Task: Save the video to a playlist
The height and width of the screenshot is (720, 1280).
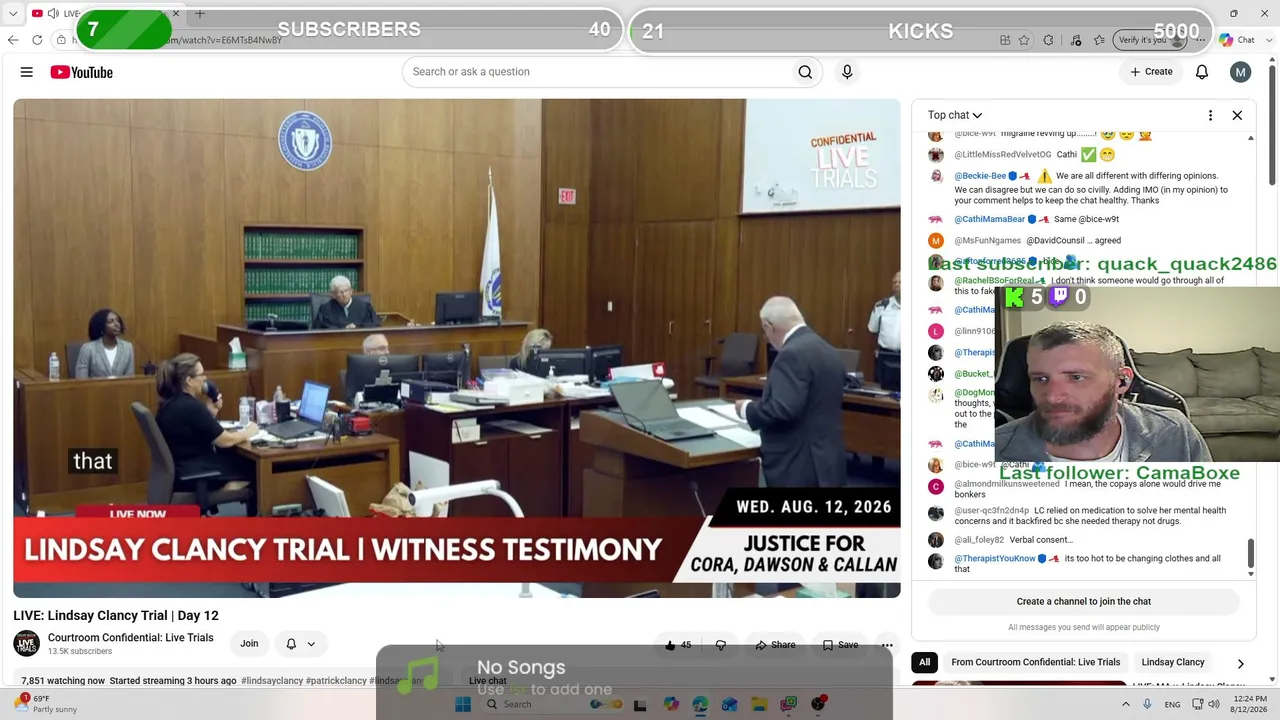Action: point(840,645)
